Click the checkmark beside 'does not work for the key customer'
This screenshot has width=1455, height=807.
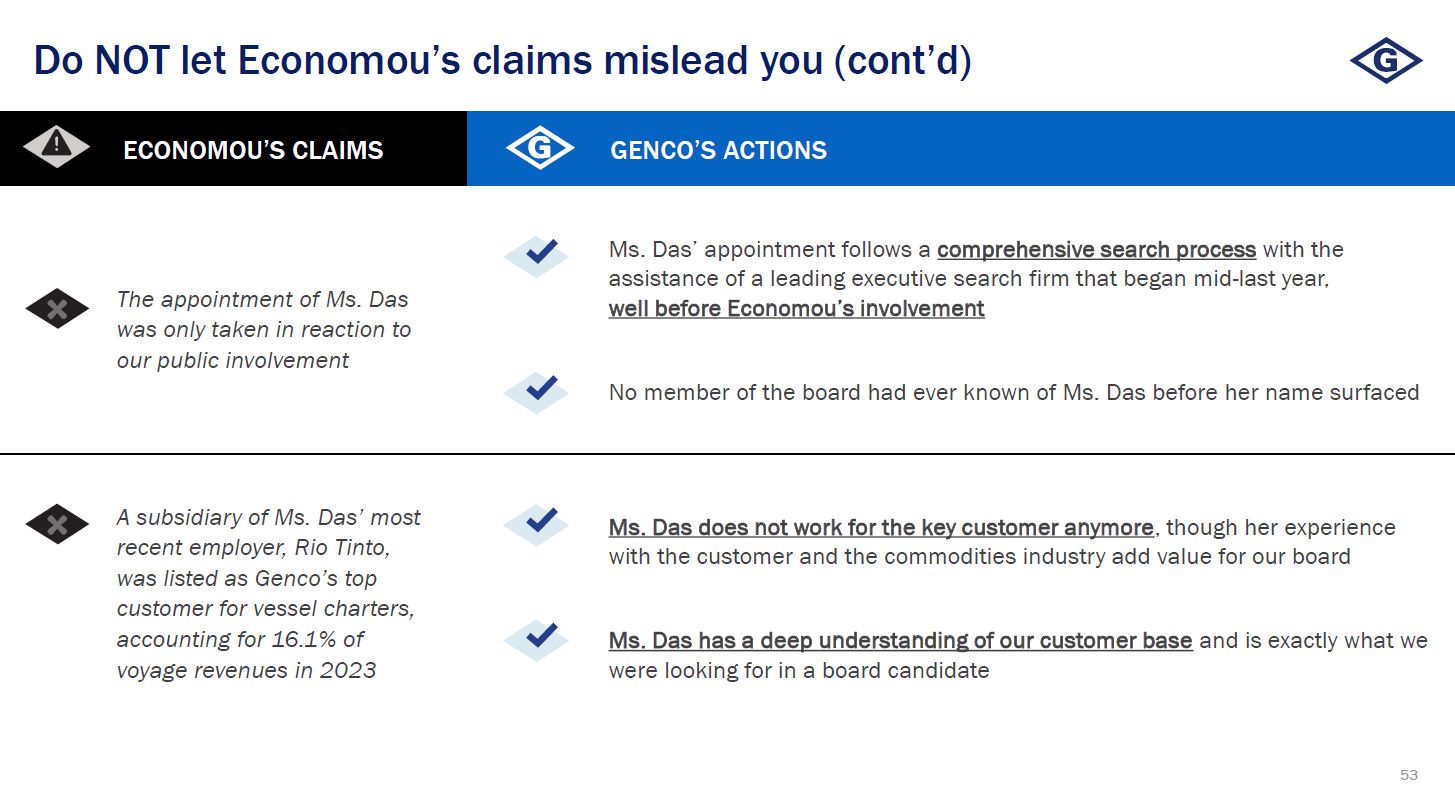pyautogui.click(x=537, y=524)
